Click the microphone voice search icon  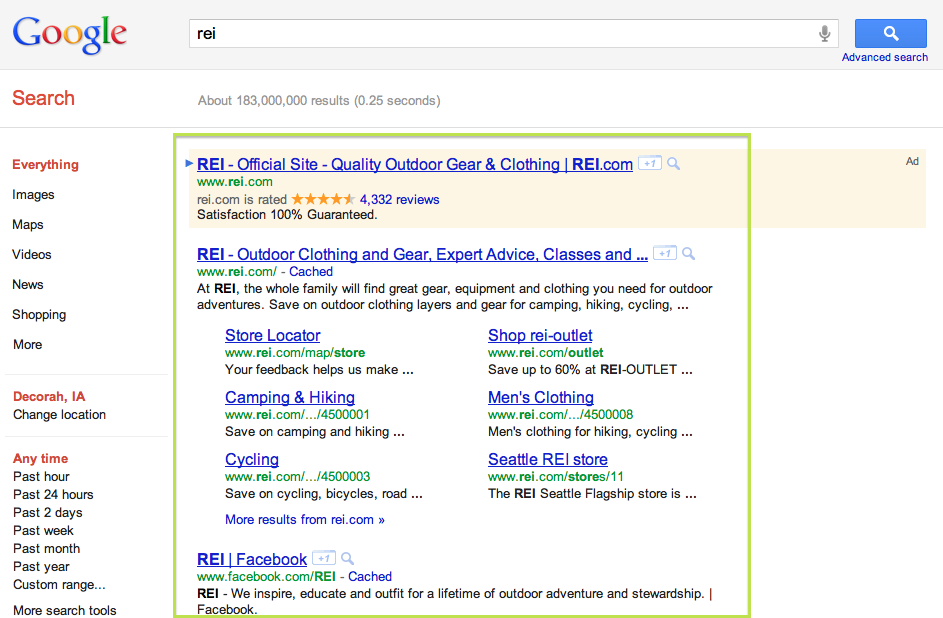click(825, 34)
